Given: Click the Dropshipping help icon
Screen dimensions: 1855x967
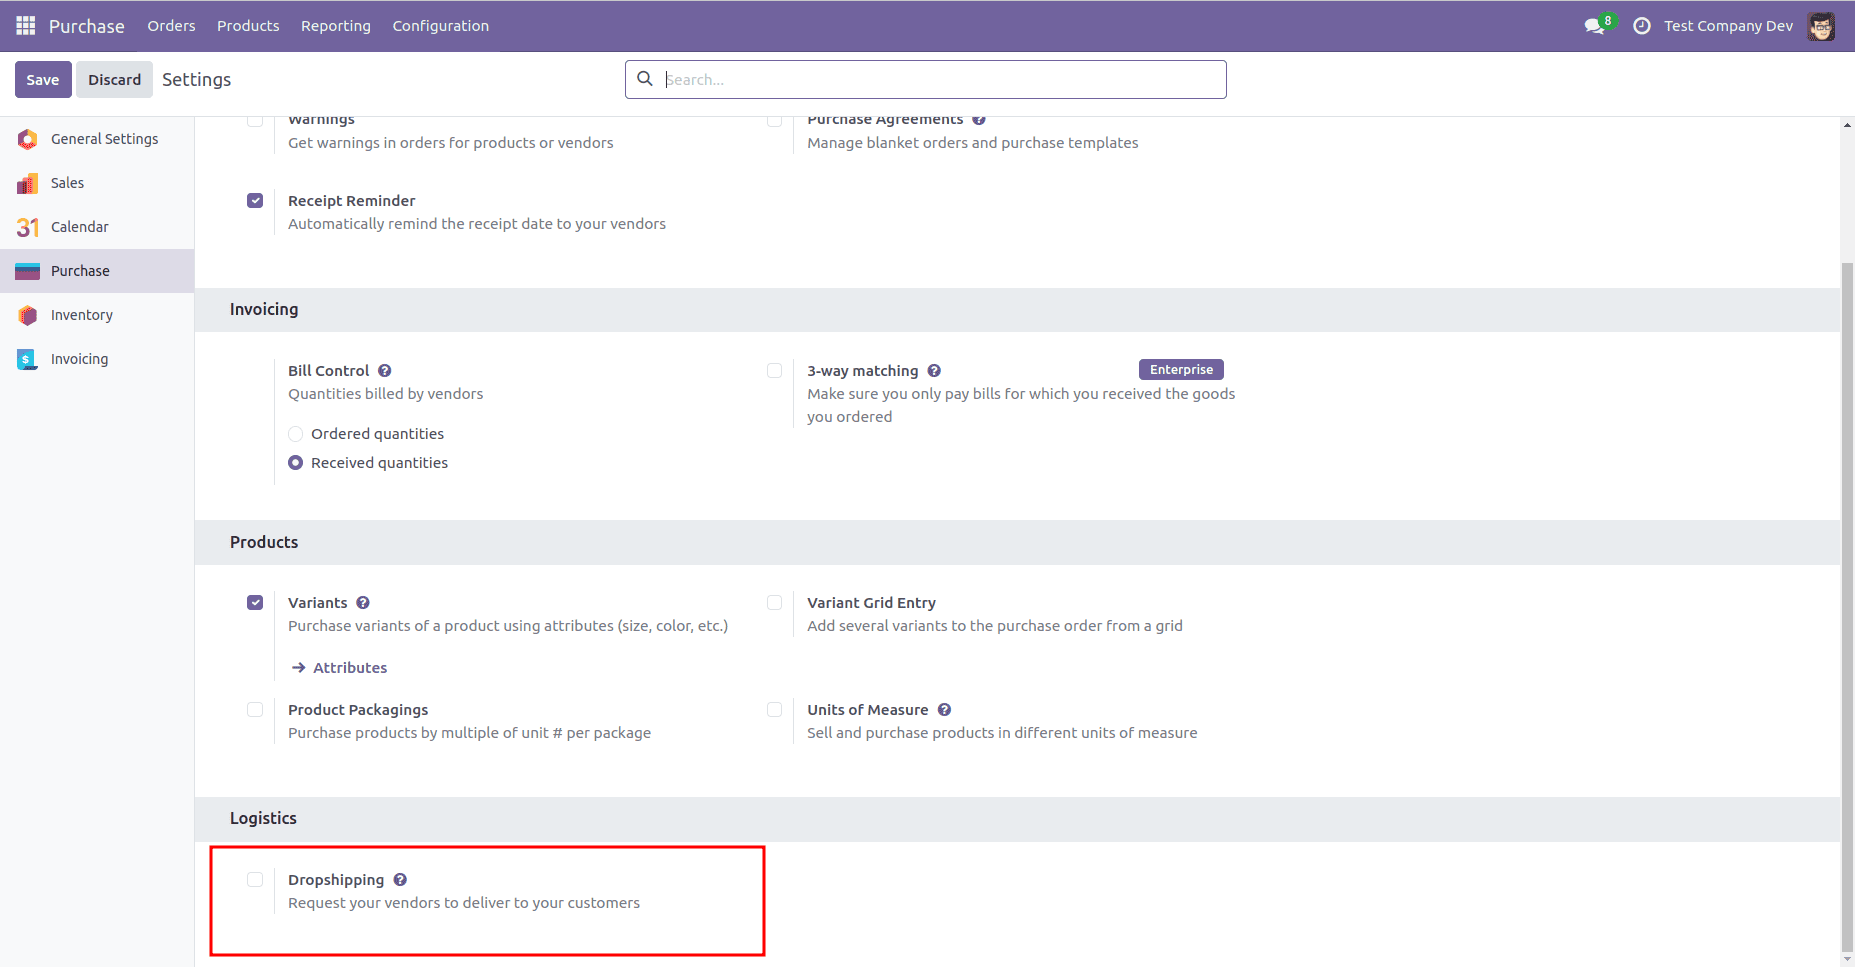Looking at the screenshot, I should point(400,879).
